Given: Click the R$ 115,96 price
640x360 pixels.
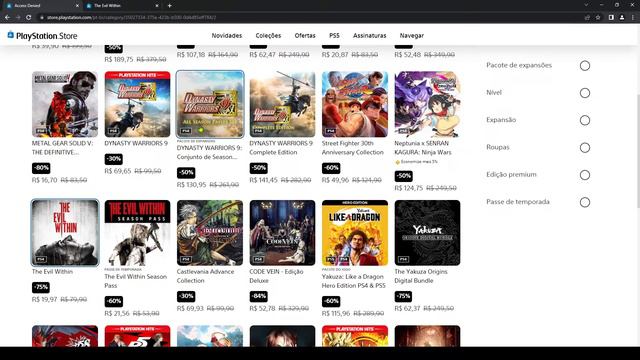Looking at the screenshot, I should 336,313.
